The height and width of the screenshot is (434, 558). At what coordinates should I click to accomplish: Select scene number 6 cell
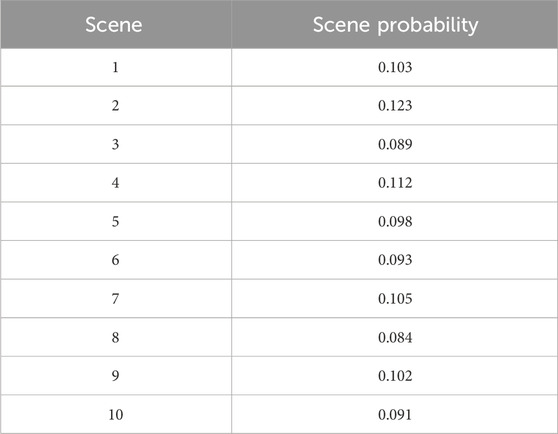pyautogui.click(x=116, y=260)
